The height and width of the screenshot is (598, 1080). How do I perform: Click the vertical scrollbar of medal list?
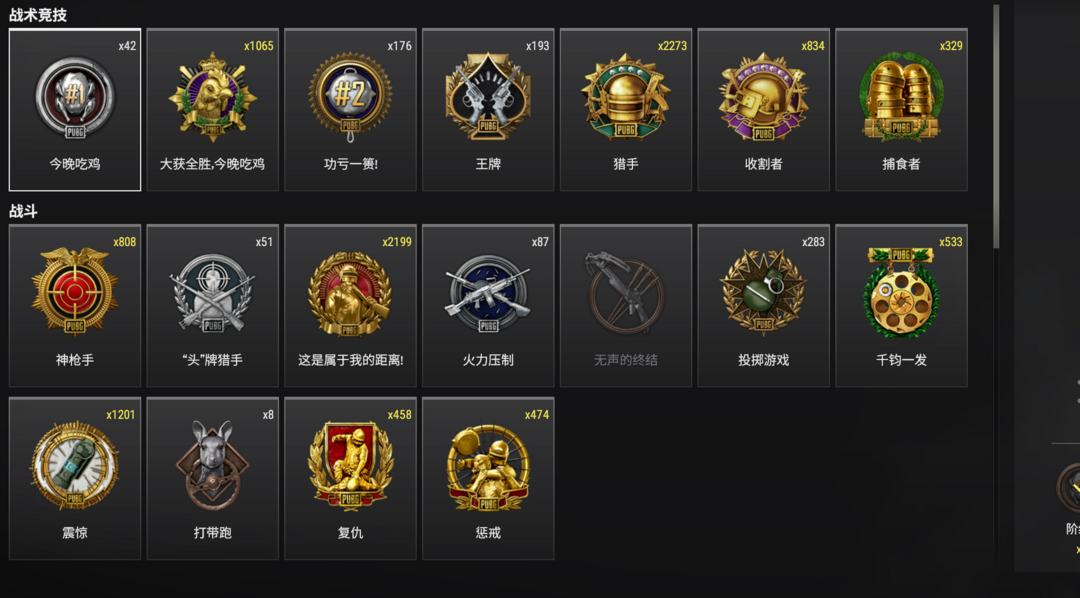(996, 127)
